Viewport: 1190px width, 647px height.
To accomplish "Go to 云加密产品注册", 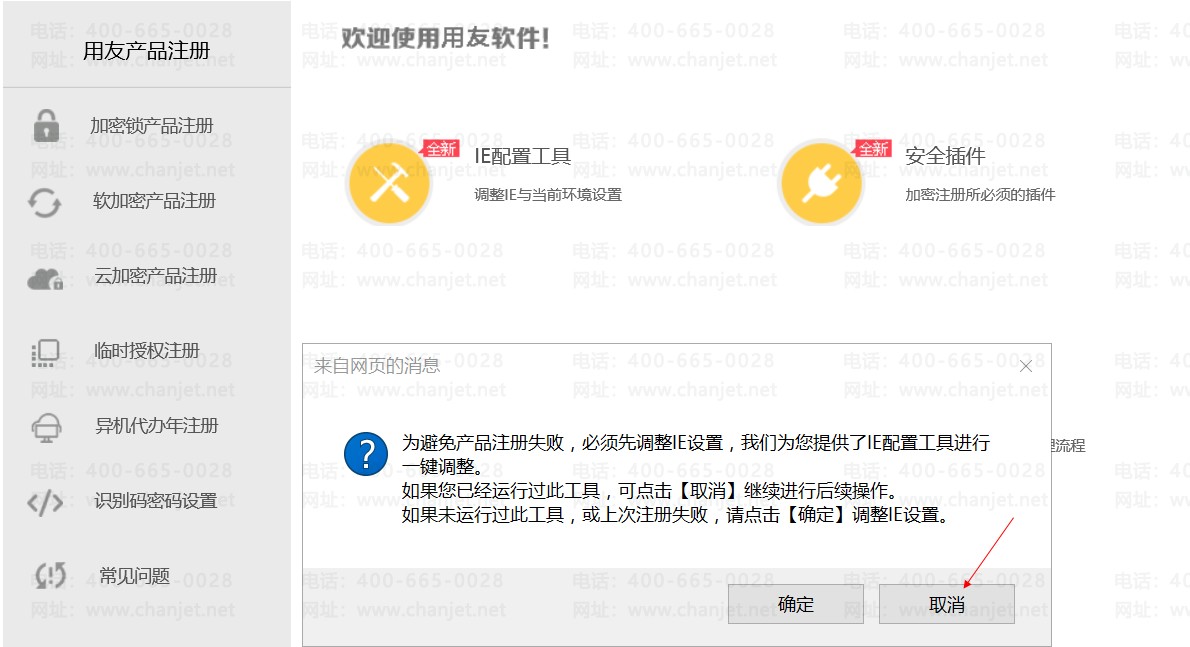I will pyautogui.click(x=156, y=275).
